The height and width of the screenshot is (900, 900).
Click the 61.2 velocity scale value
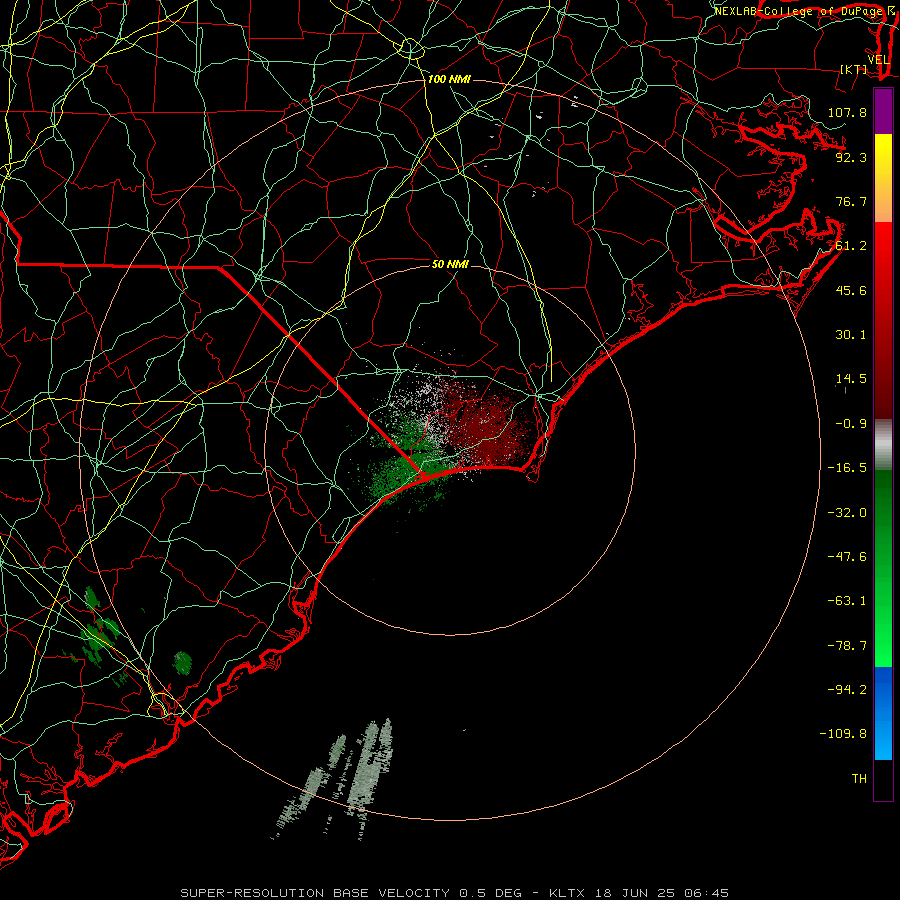tap(851, 246)
